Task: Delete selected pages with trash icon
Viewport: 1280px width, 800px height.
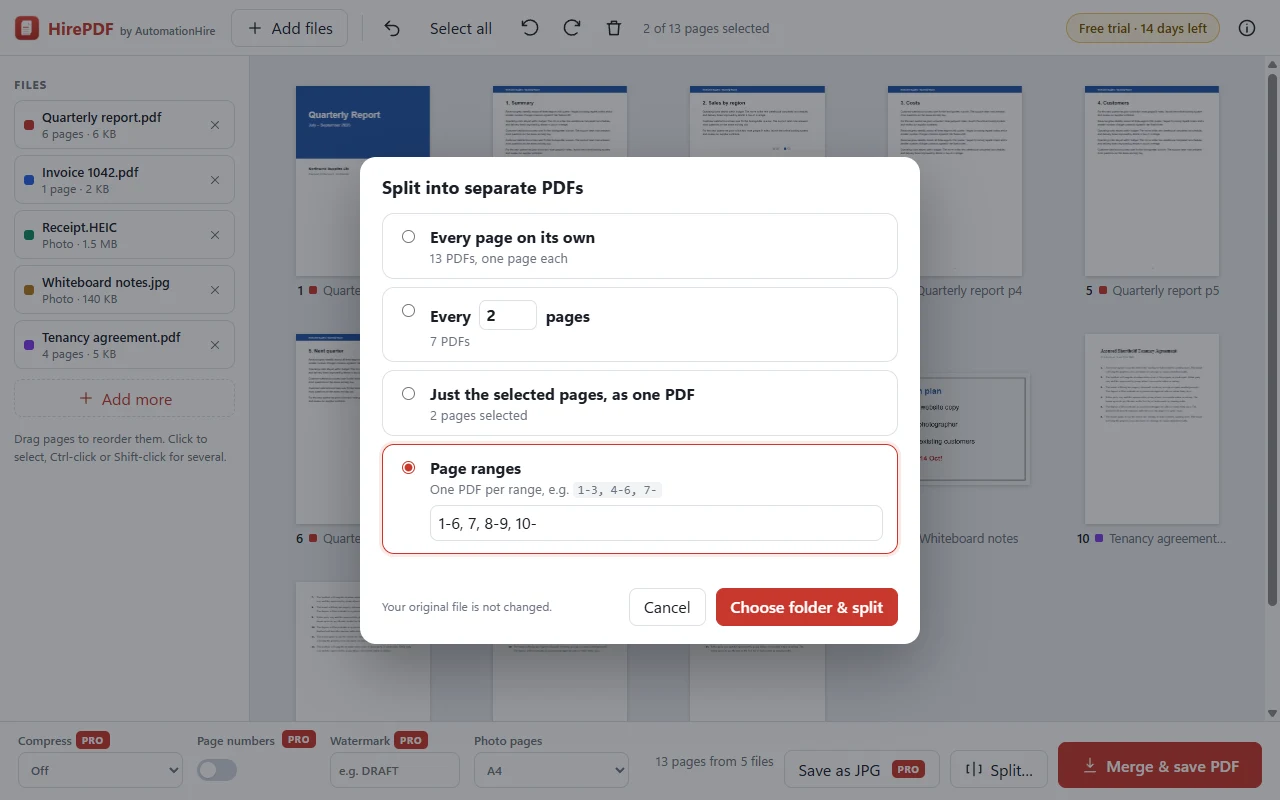Action: click(x=614, y=28)
